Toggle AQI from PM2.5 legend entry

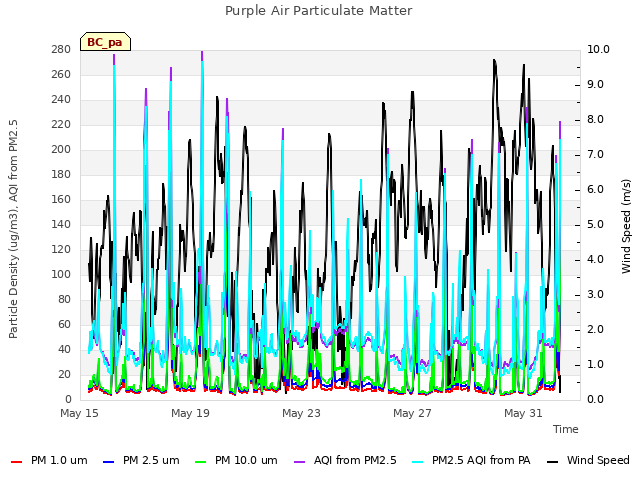pyautogui.click(x=345, y=461)
